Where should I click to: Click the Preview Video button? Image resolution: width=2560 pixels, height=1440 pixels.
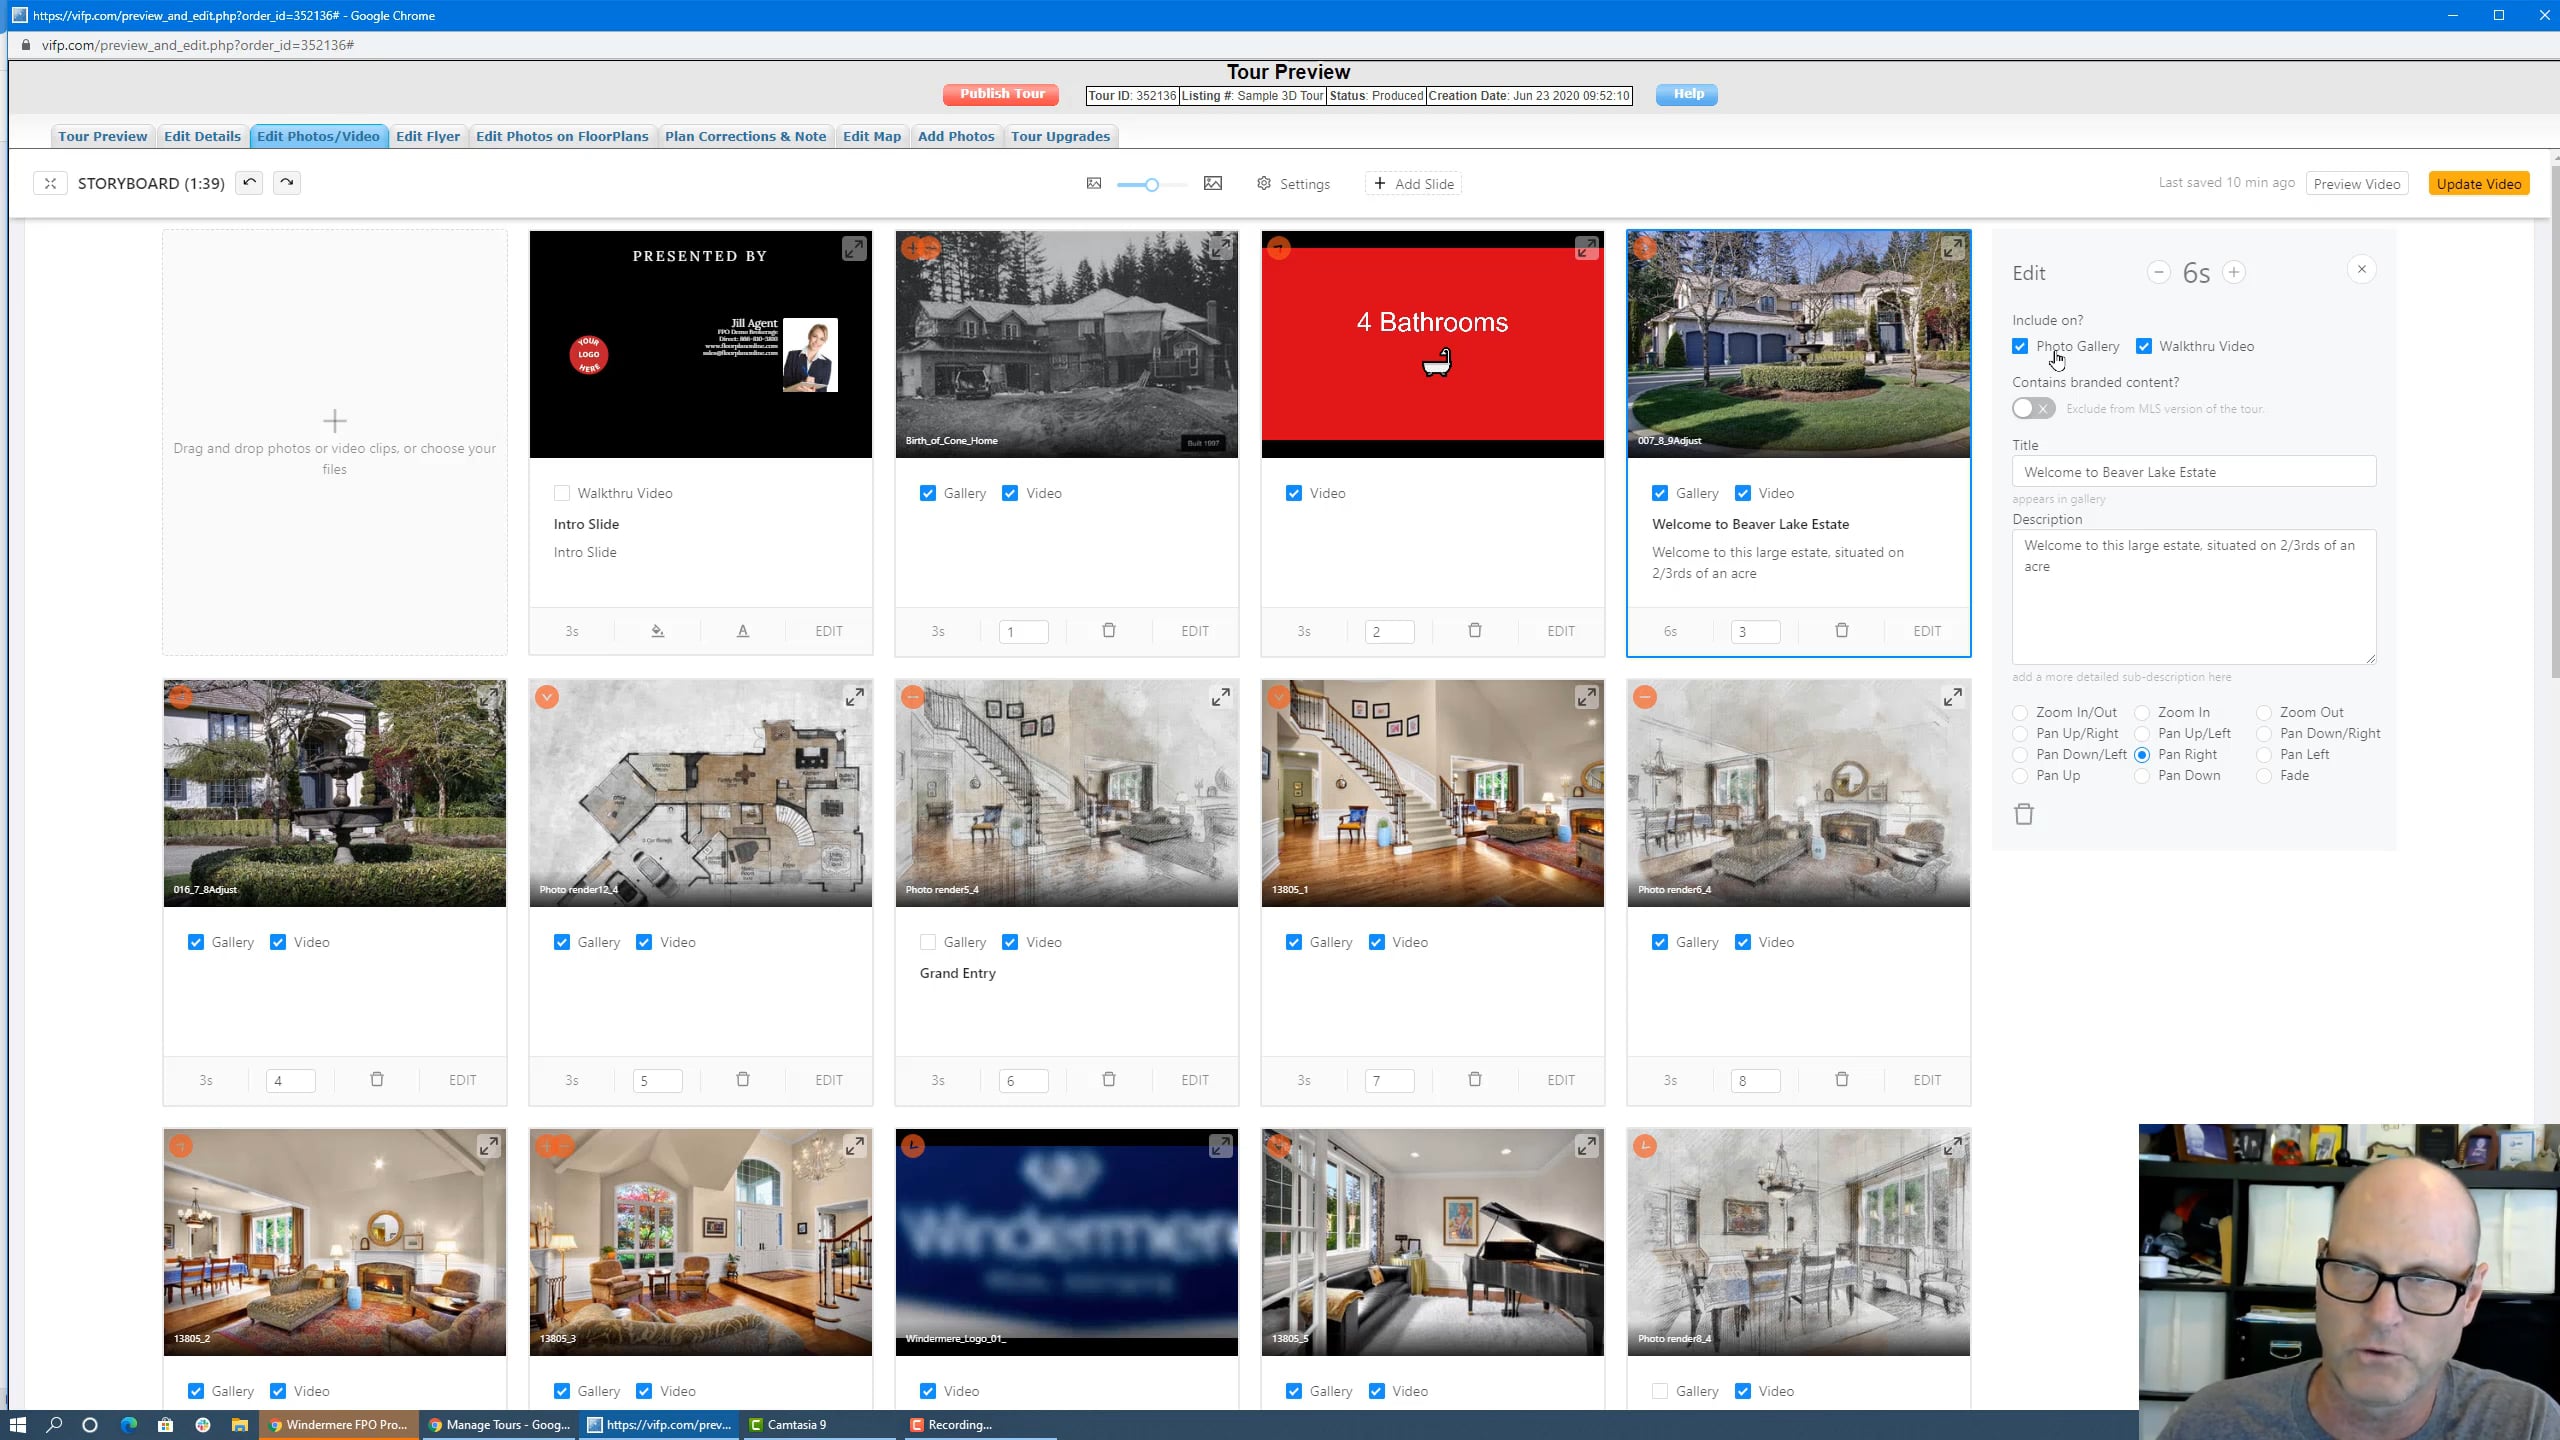[x=2356, y=183]
